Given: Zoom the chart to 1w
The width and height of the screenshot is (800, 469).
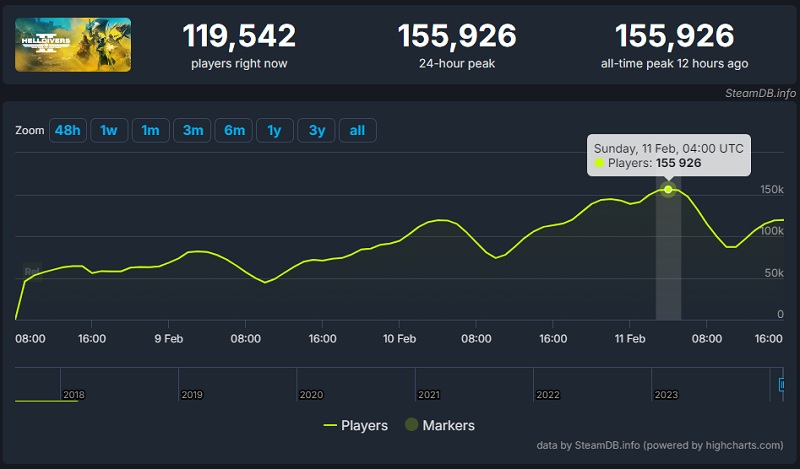Looking at the screenshot, I should 109,131.
